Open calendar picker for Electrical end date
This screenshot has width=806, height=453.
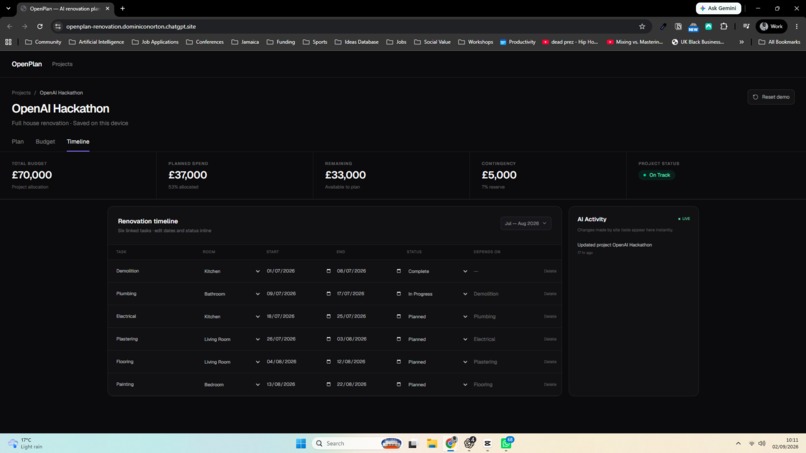398,316
